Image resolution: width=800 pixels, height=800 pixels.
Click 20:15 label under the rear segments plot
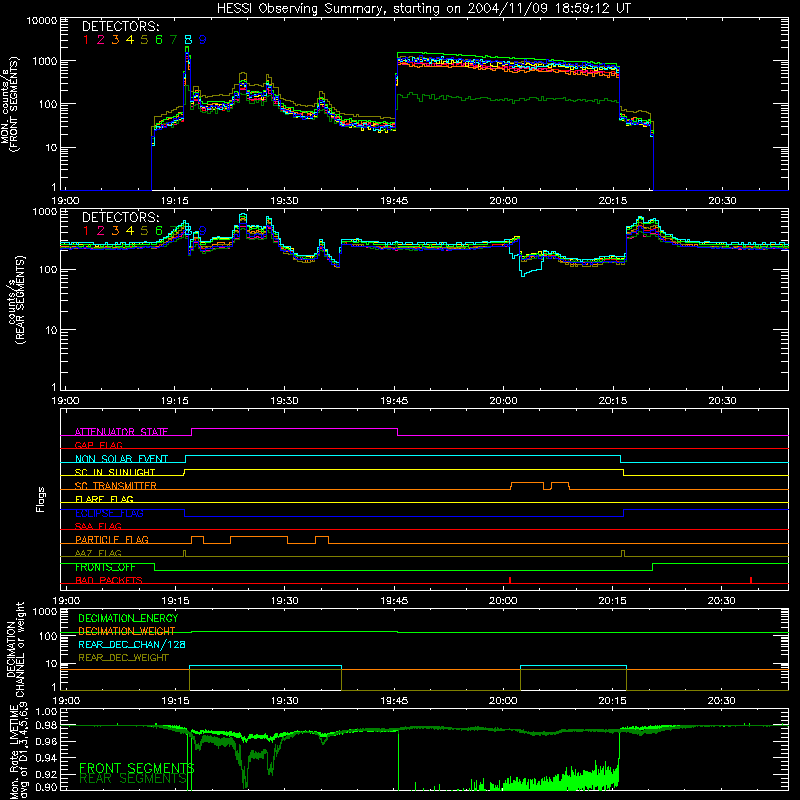click(612, 401)
